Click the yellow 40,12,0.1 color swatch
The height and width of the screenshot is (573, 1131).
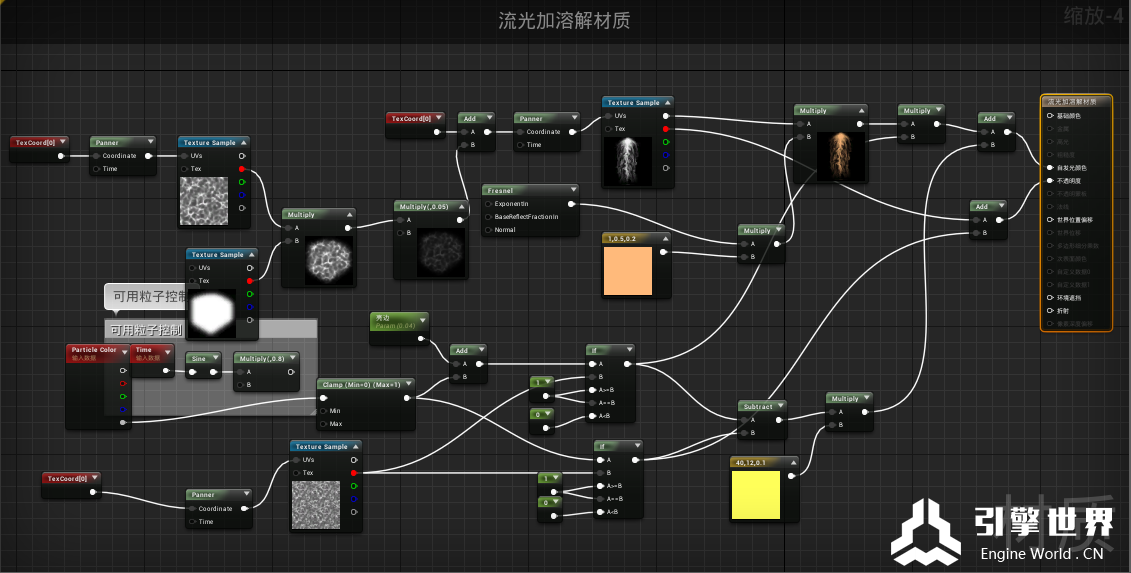tap(756, 494)
